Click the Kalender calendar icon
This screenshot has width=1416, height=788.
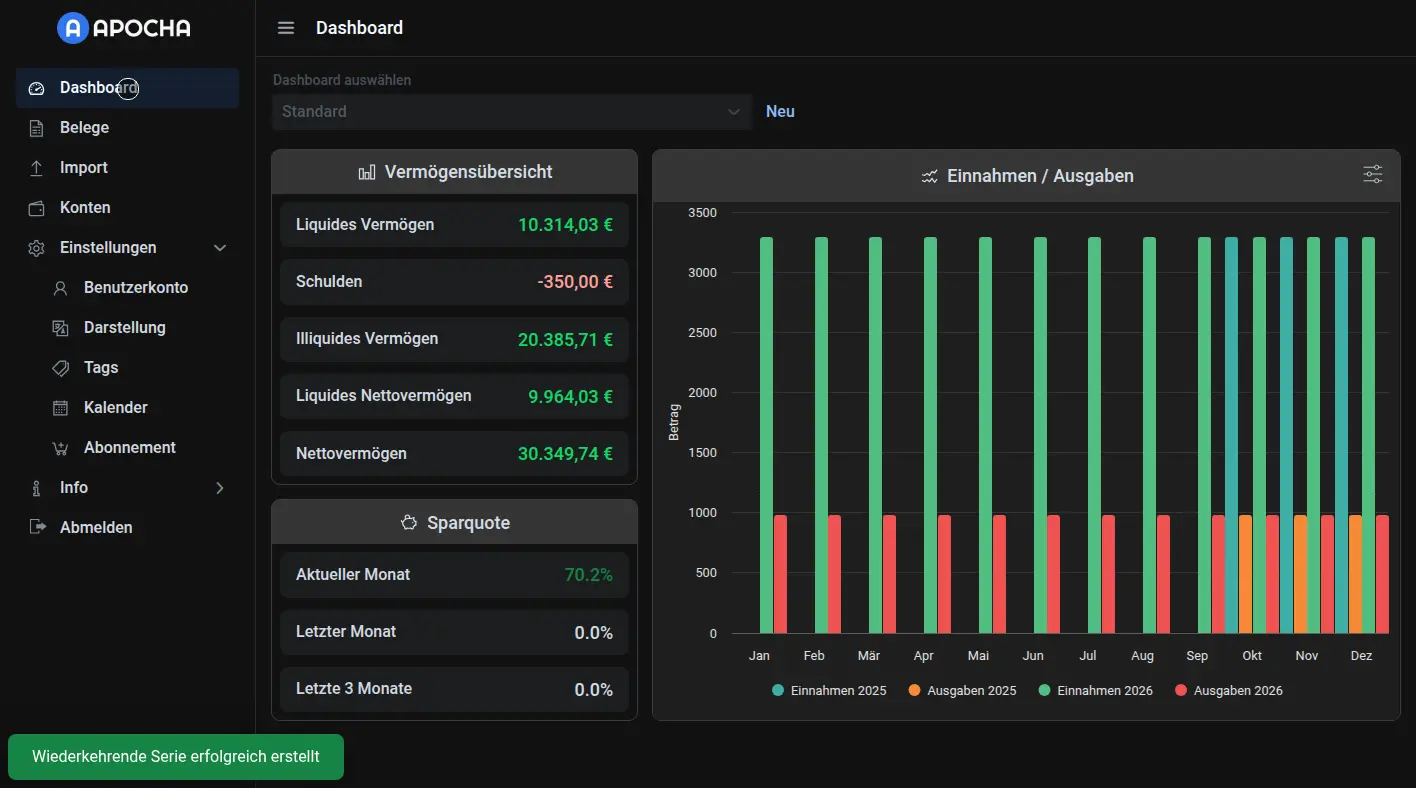(61, 408)
